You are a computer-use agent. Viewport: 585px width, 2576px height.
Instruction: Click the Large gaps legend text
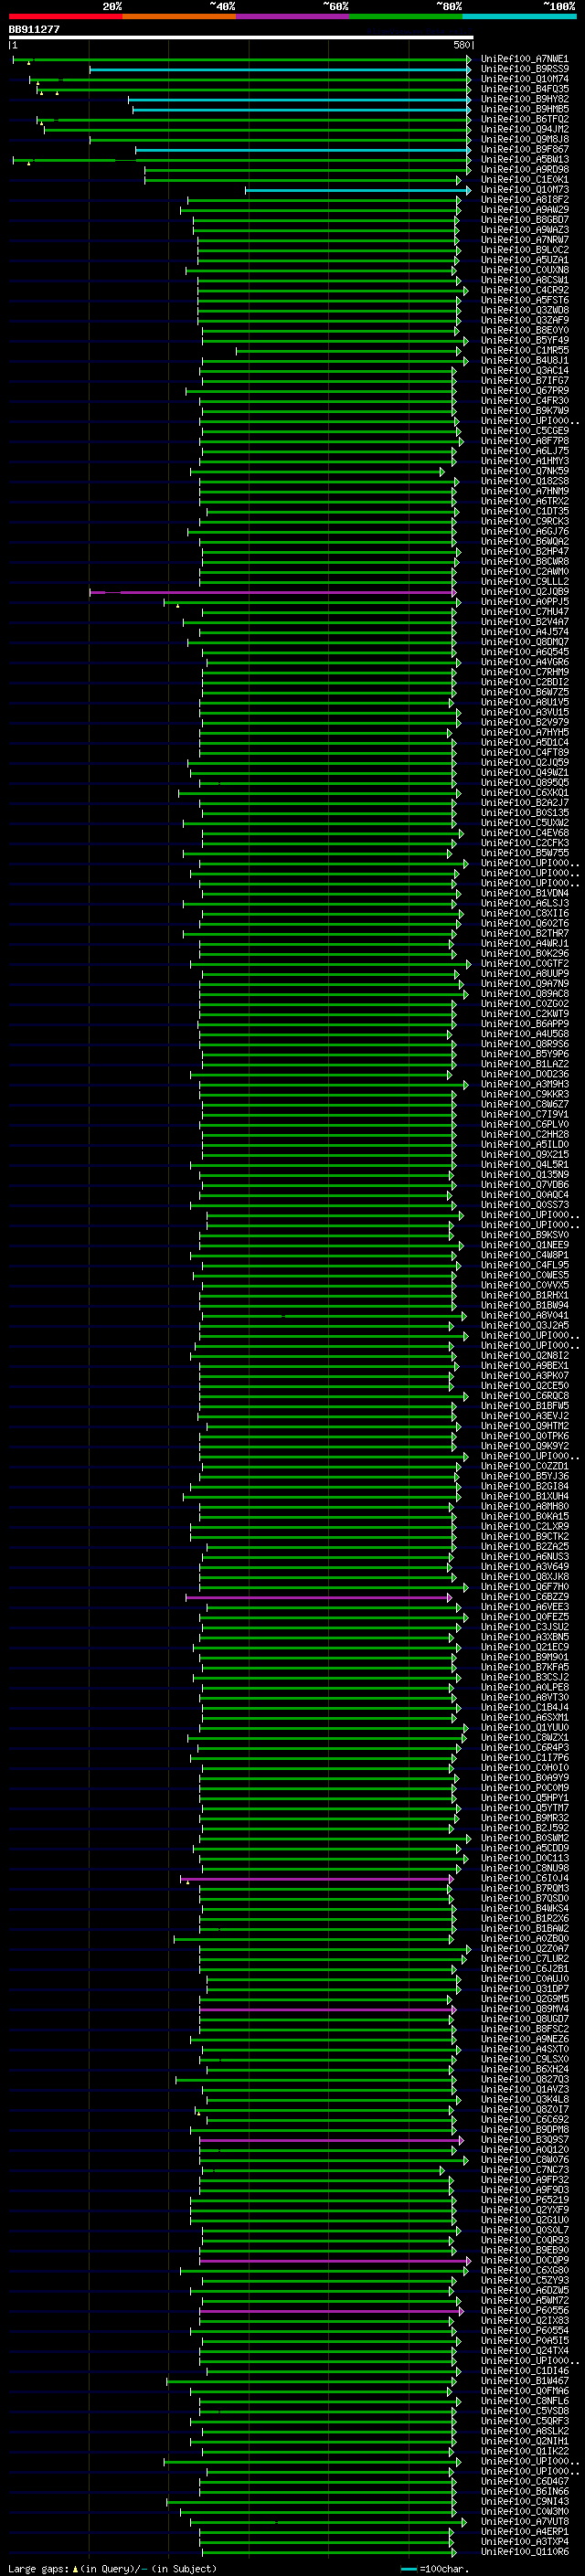coord(112,2568)
